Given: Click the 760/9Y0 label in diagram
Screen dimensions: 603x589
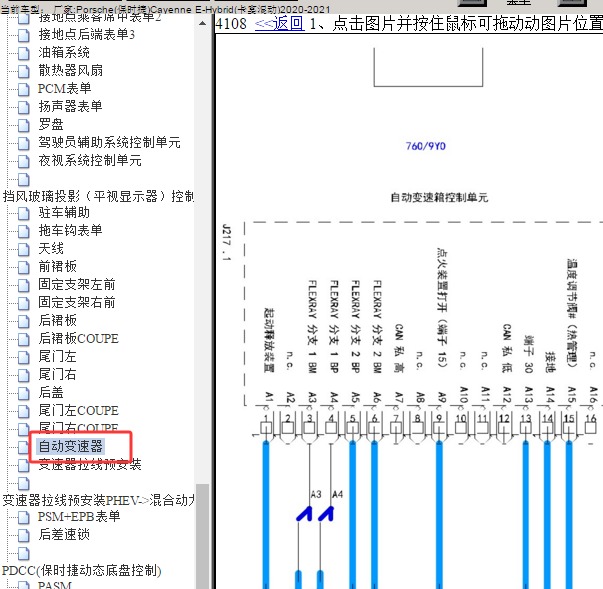Looking at the screenshot, I should pyautogui.click(x=426, y=146).
